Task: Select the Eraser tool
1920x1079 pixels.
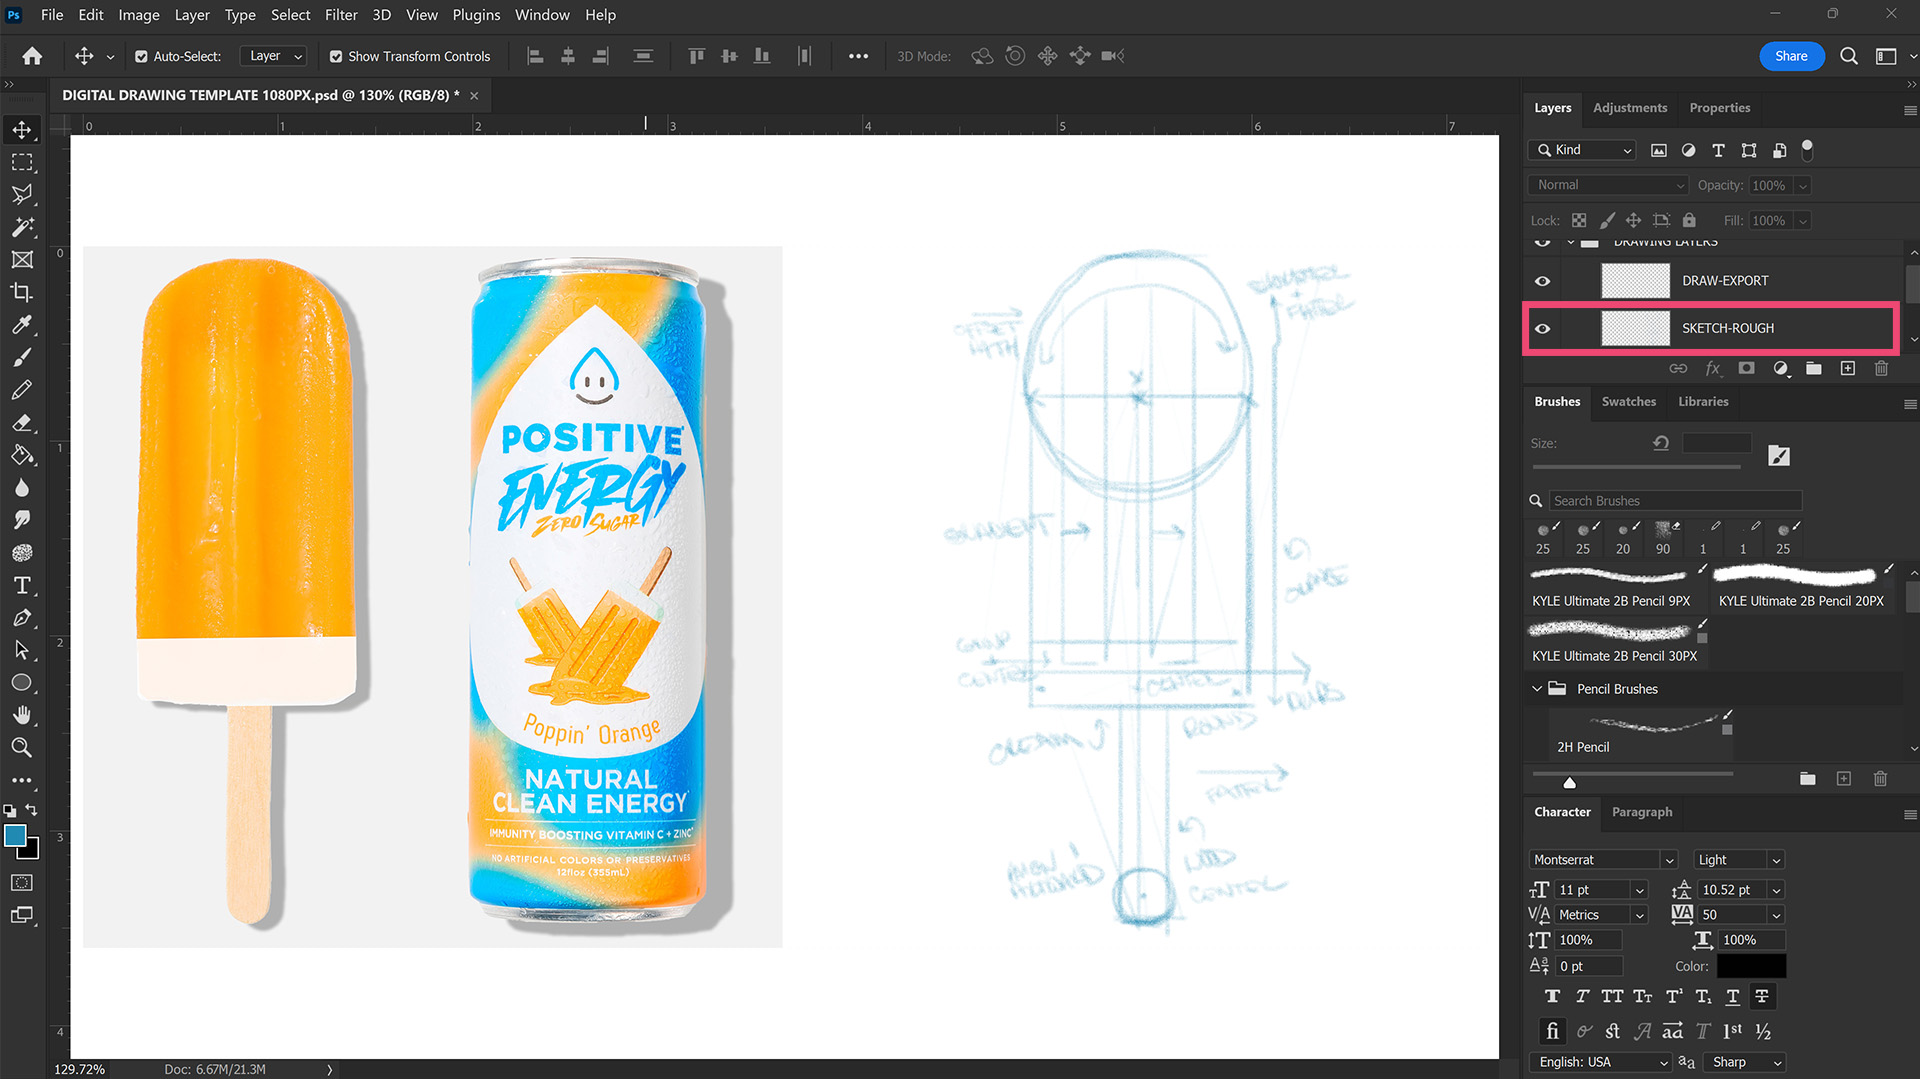Action: [x=22, y=422]
